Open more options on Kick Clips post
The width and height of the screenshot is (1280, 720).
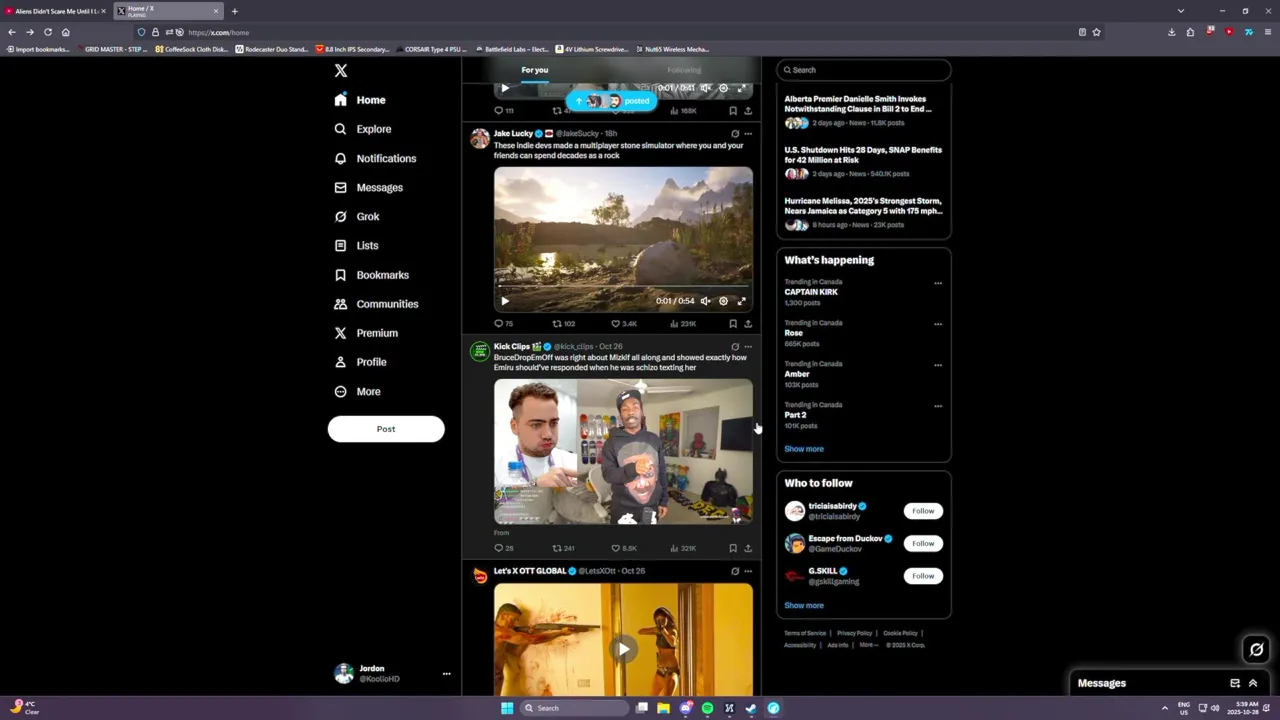(748, 347)
